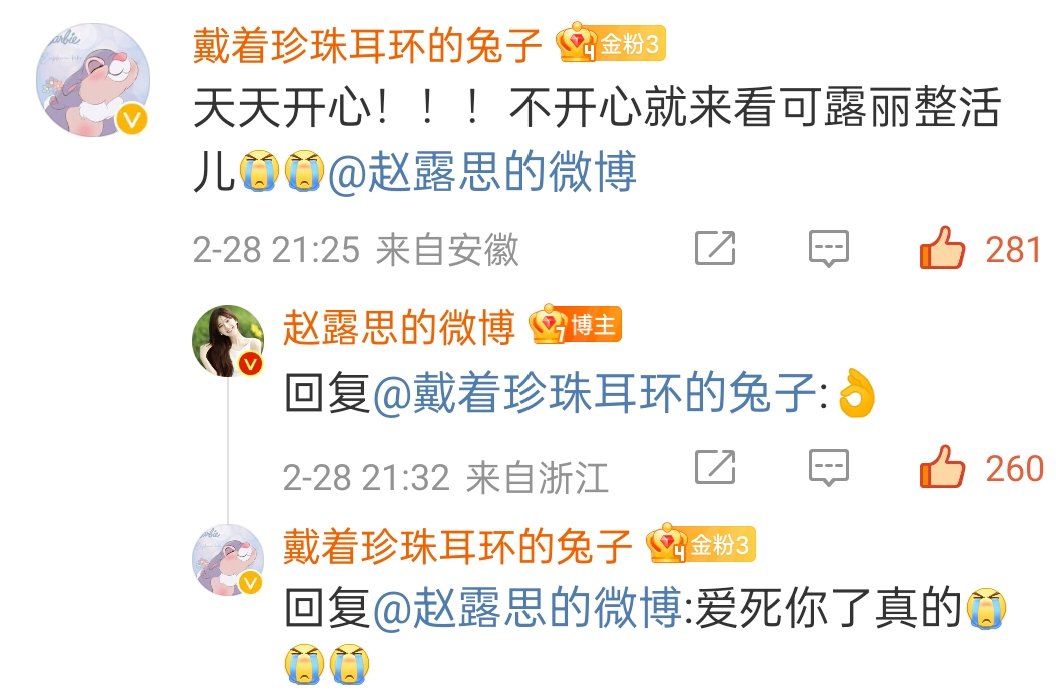Tap the comment text 爱死你了真的
This screenshot has height=696, width=1056.
tap(828, 608)
